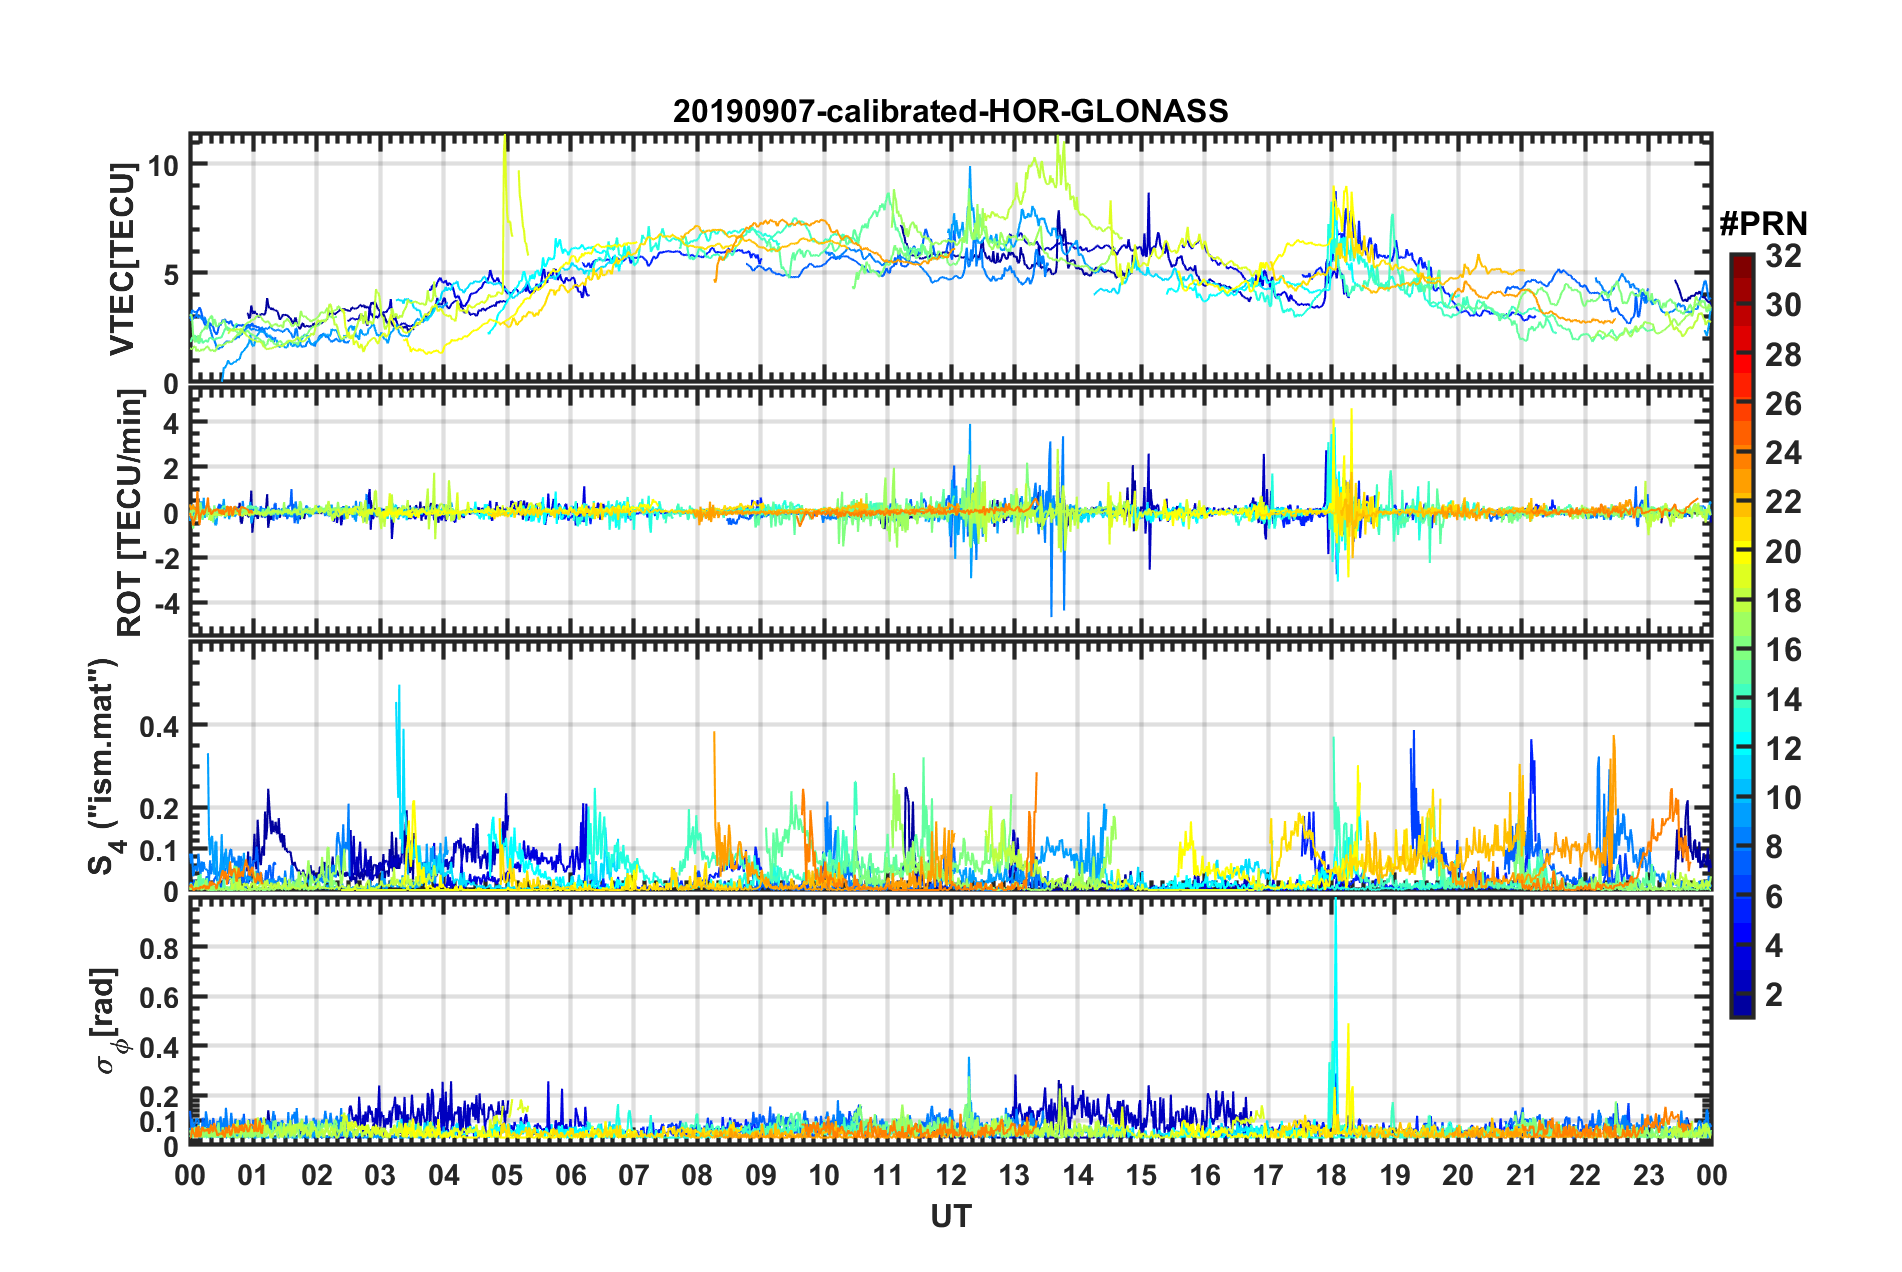Click x-axis hour tick 22
Image resolution: width=1902 pixels, height=1272 pixels.
pyautogui.click(x=1585, y=1175)
